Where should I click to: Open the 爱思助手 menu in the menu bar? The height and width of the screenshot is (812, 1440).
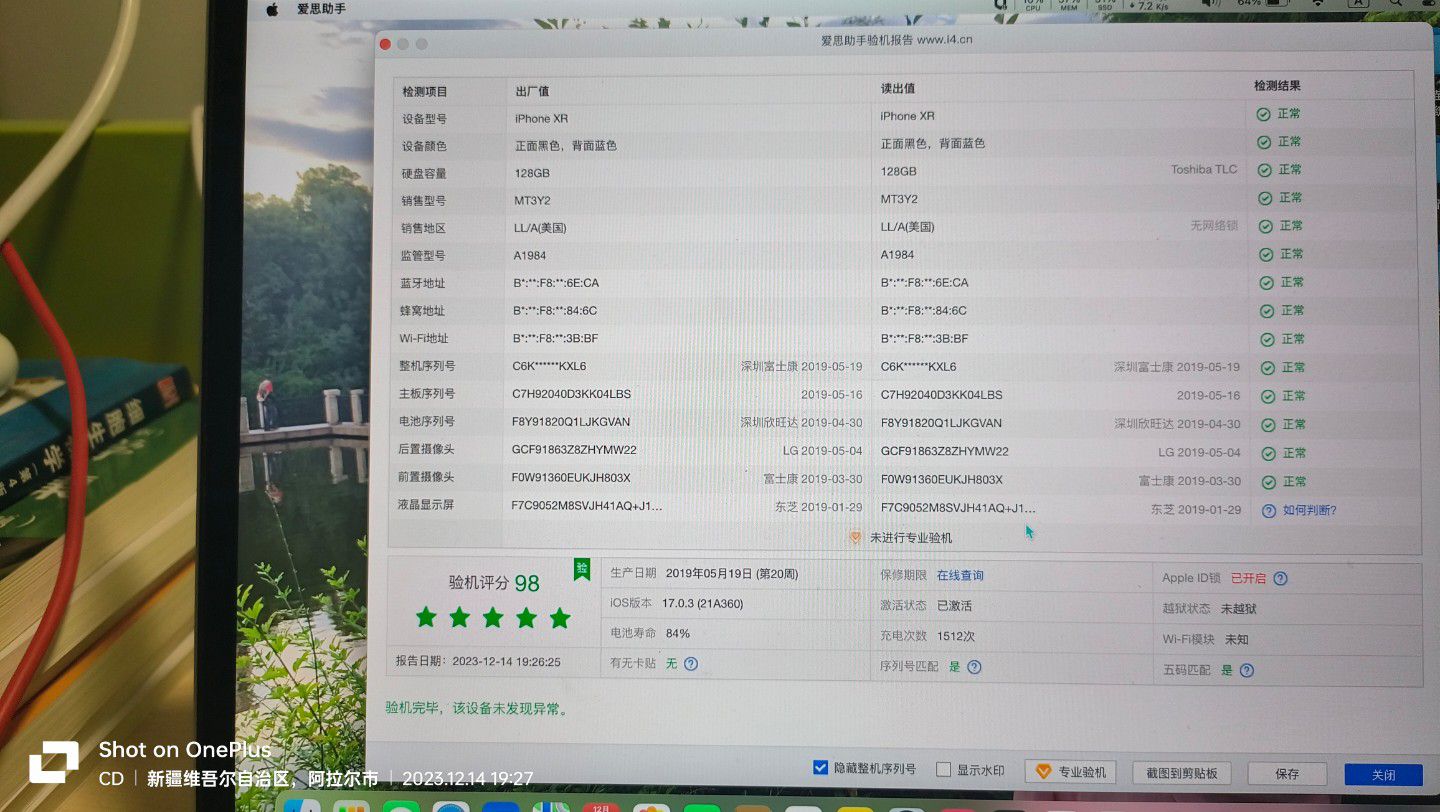[x=321, y=9]
